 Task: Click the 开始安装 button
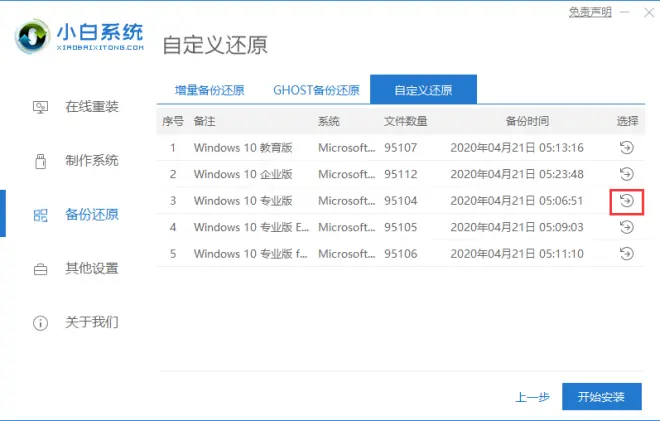(602, 397)
